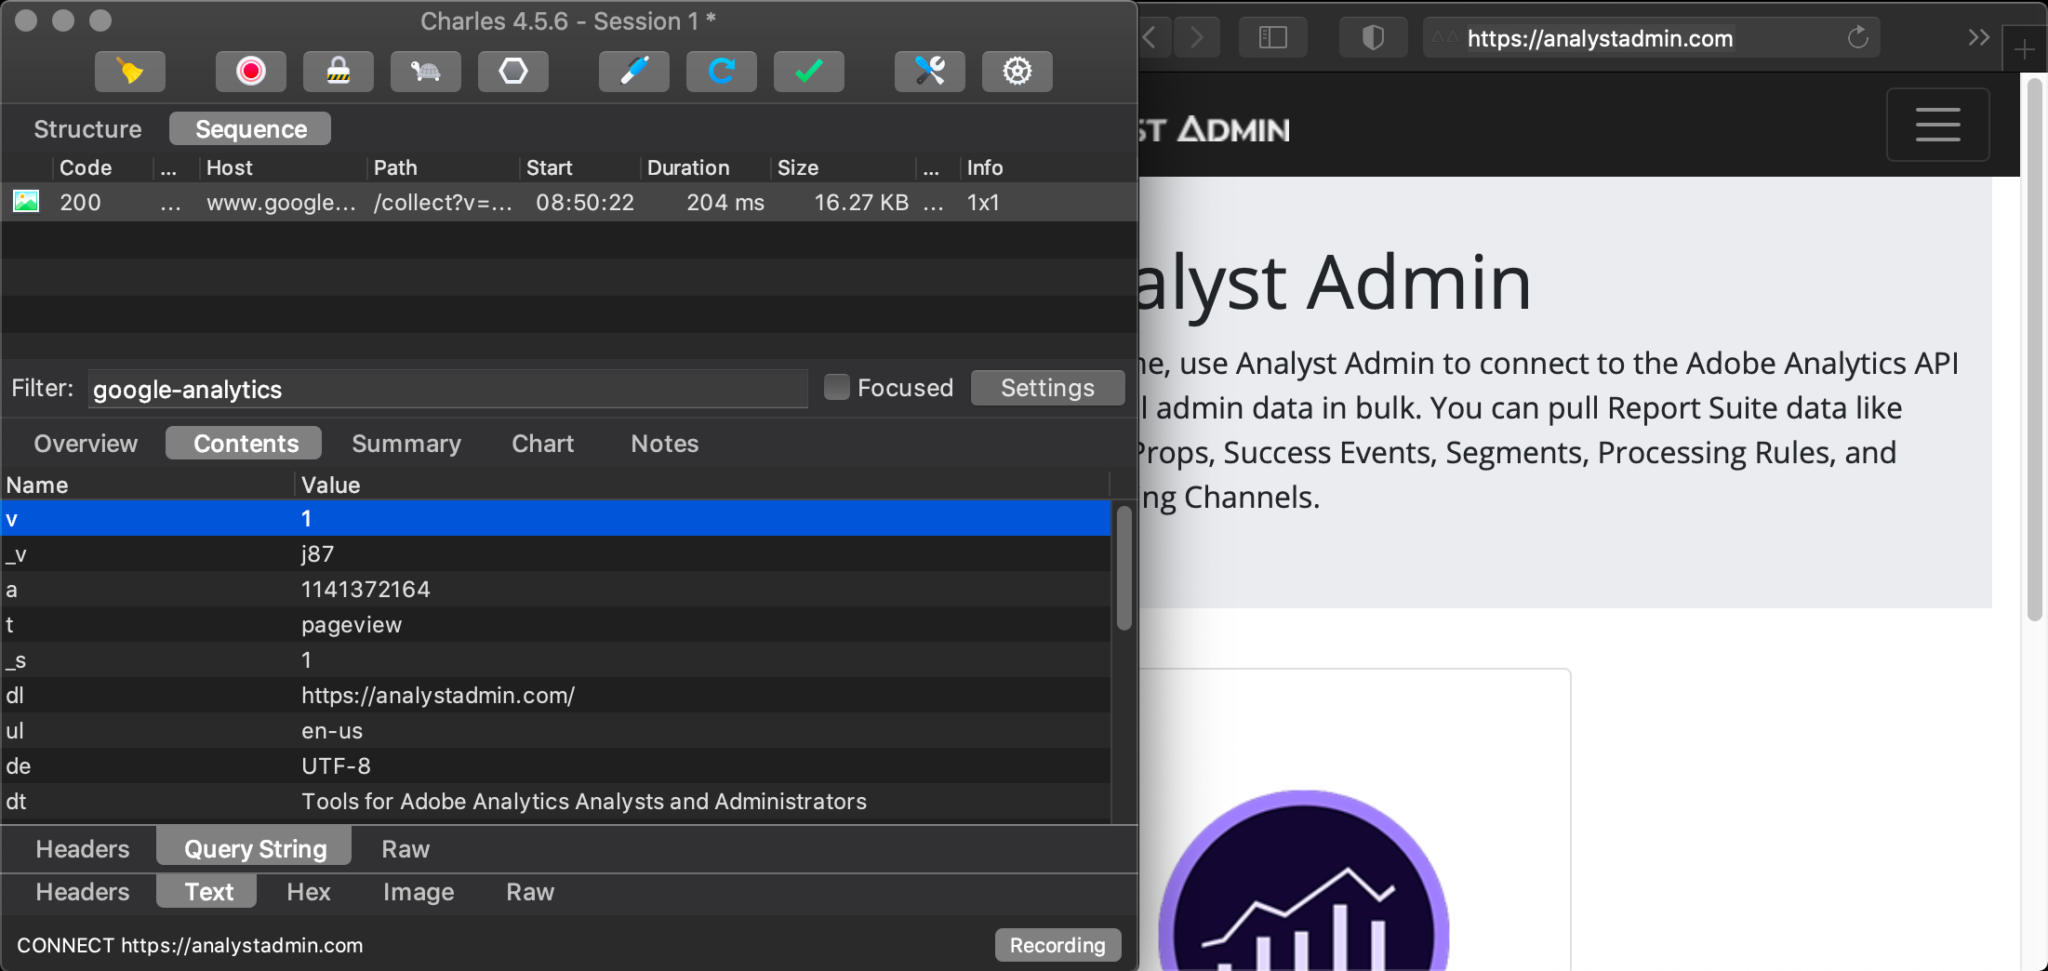Image resolution: width=2048 pixels, height=971 pixels.
Task: Enable throttling via the turtle icon
Action: [x=425, y=71]
